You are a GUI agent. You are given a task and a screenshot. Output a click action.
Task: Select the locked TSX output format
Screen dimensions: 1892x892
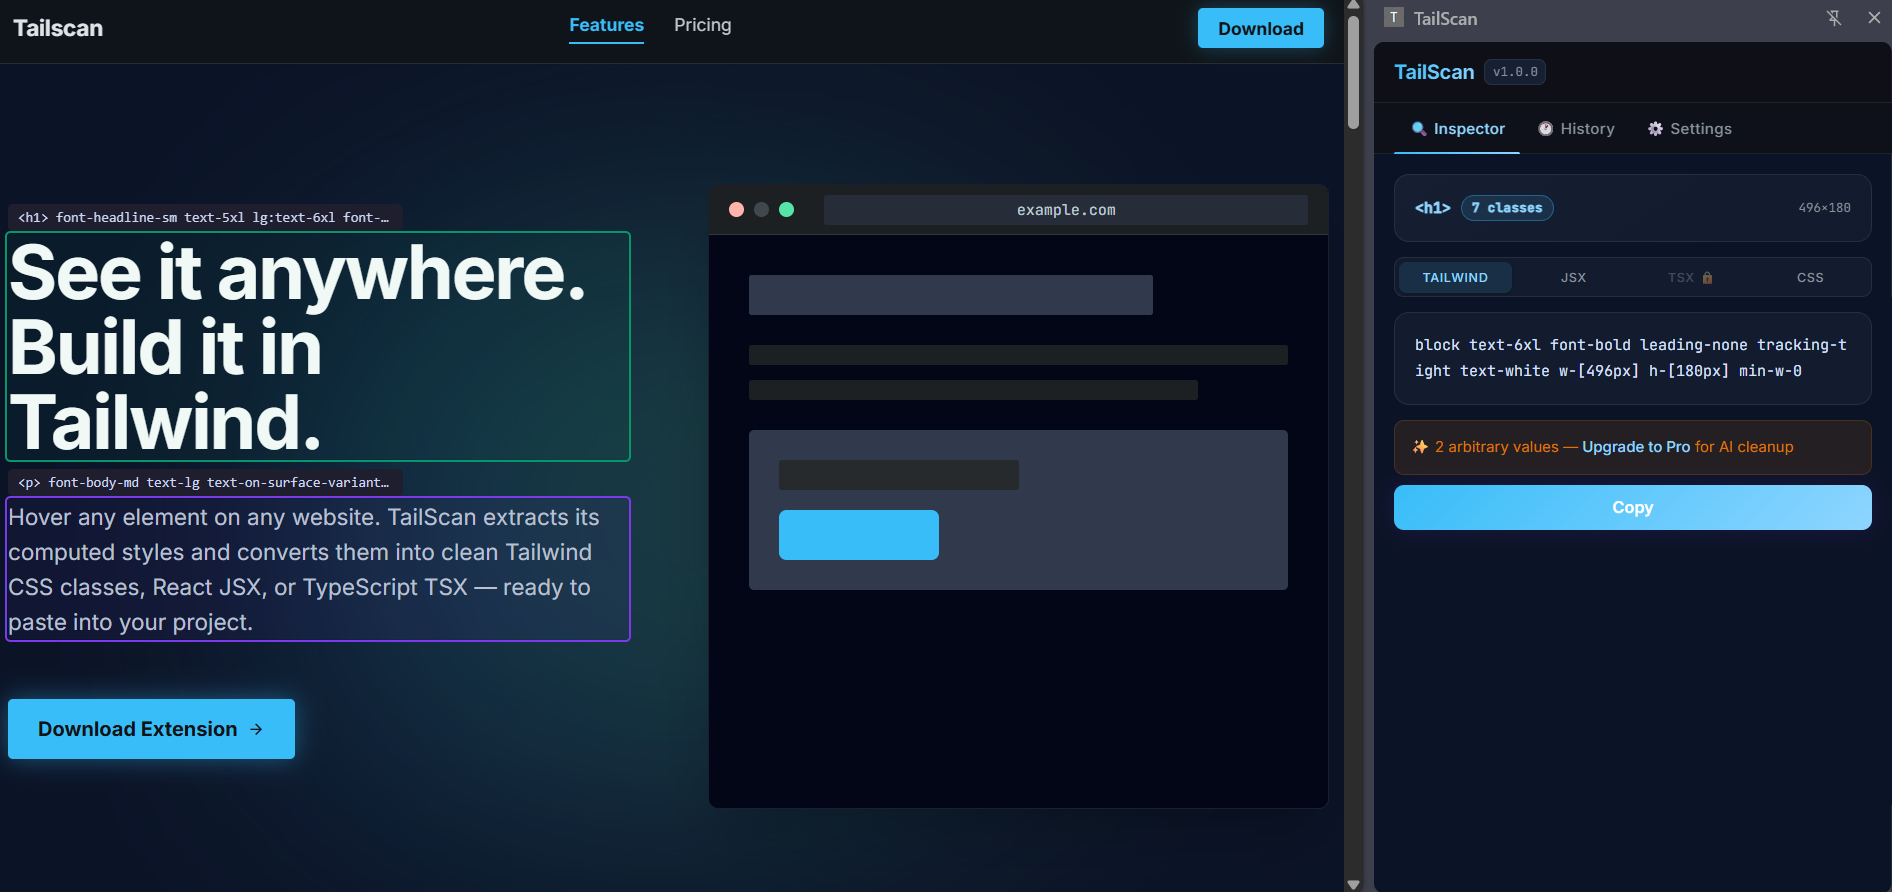pyautogui.click(x=1690, y=278)
